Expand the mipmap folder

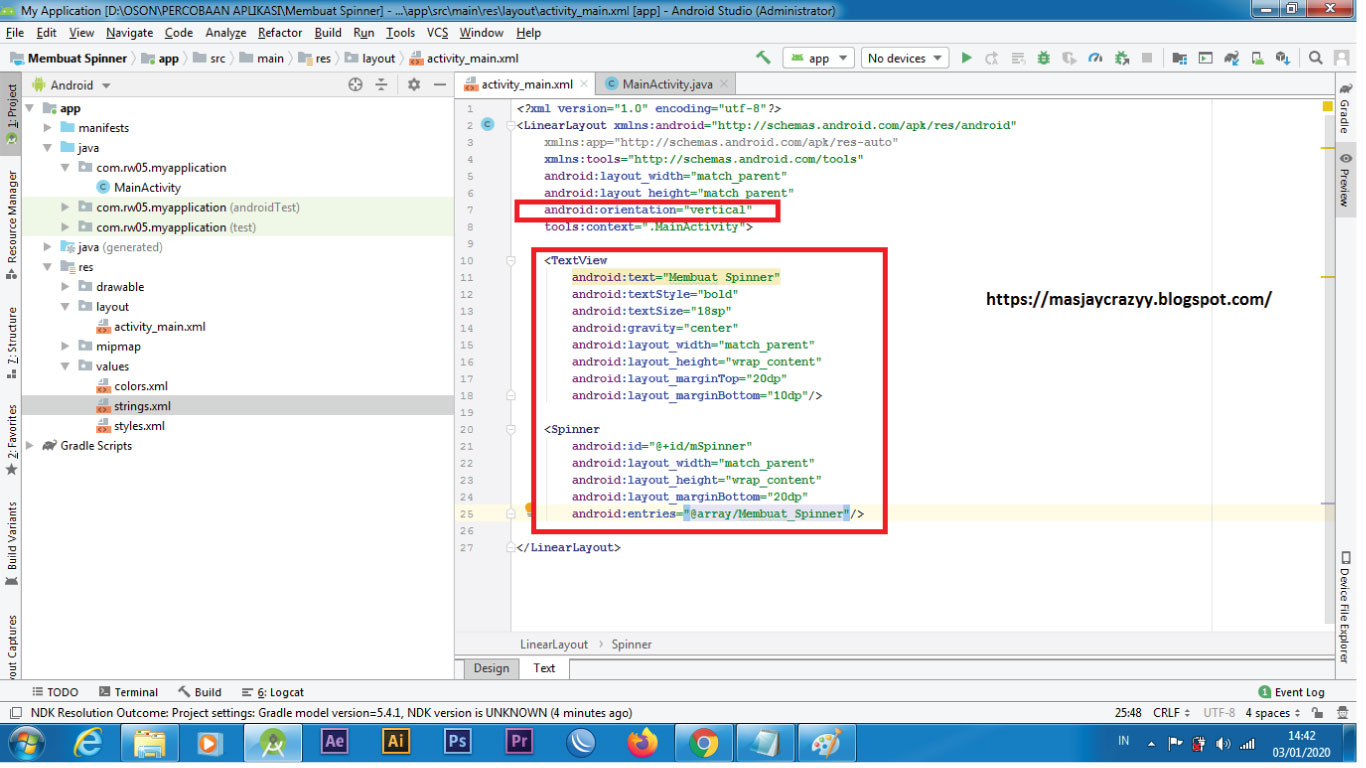tap(65, 346)
